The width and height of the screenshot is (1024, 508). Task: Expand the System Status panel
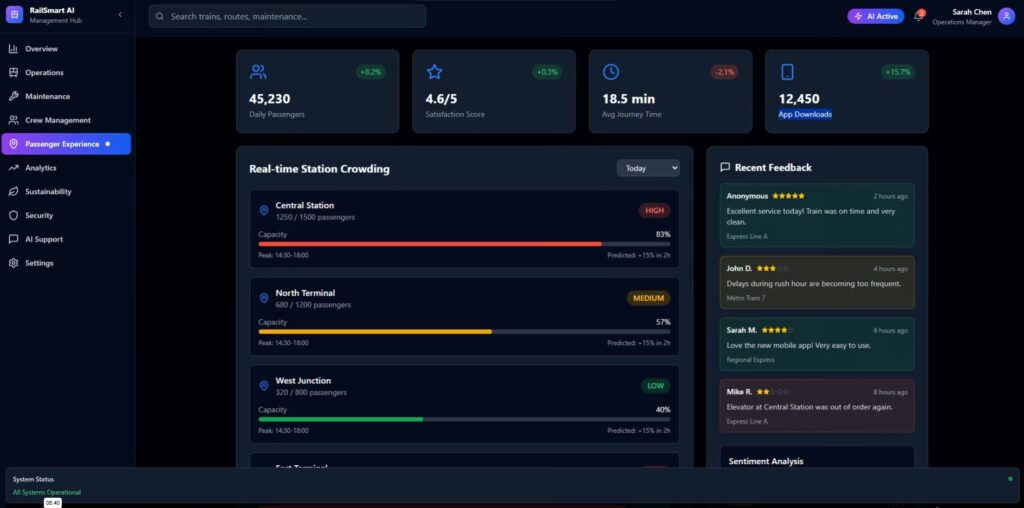(x=512, y=485)
